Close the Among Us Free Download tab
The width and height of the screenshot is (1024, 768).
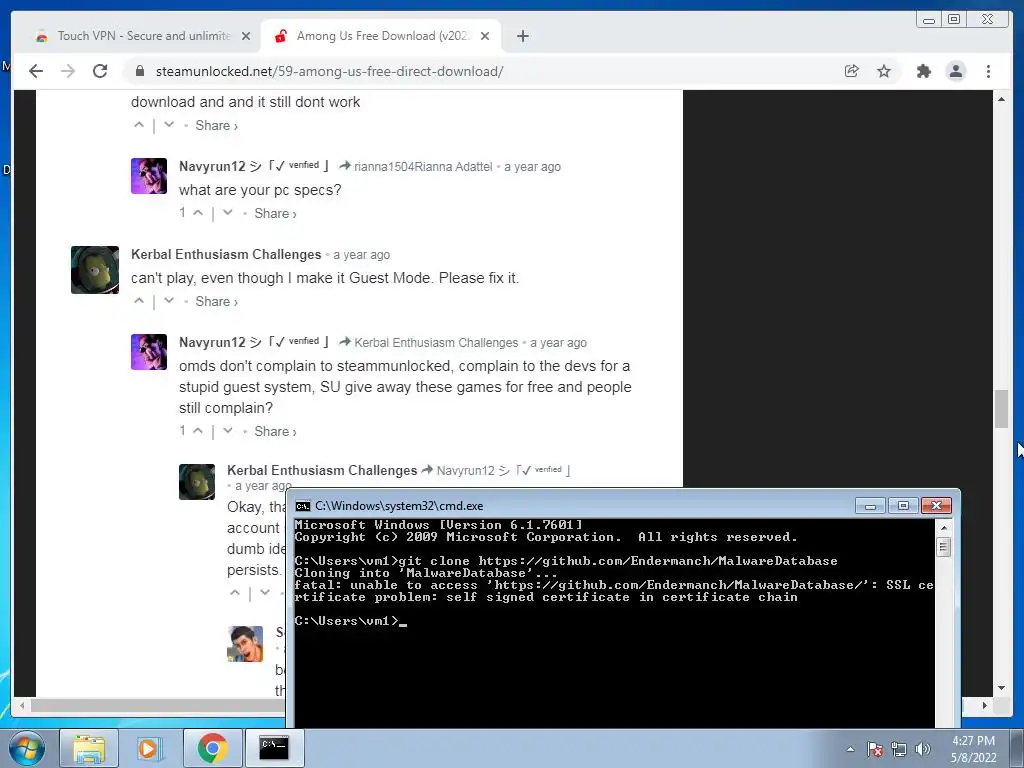[x=485, y=36]
